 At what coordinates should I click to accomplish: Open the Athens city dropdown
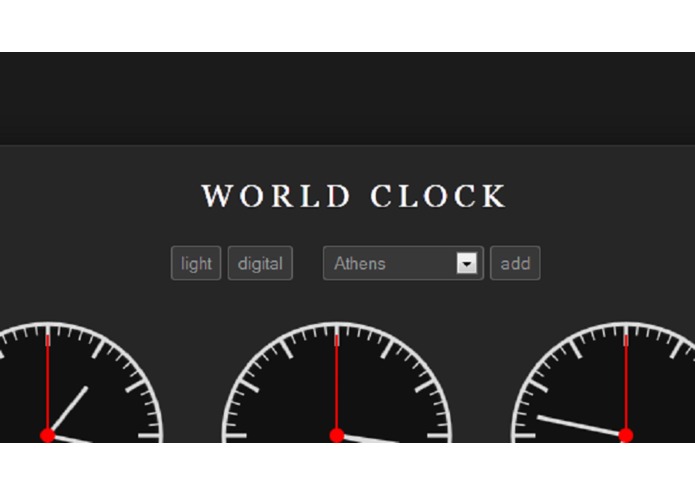(x=403, y=263)
